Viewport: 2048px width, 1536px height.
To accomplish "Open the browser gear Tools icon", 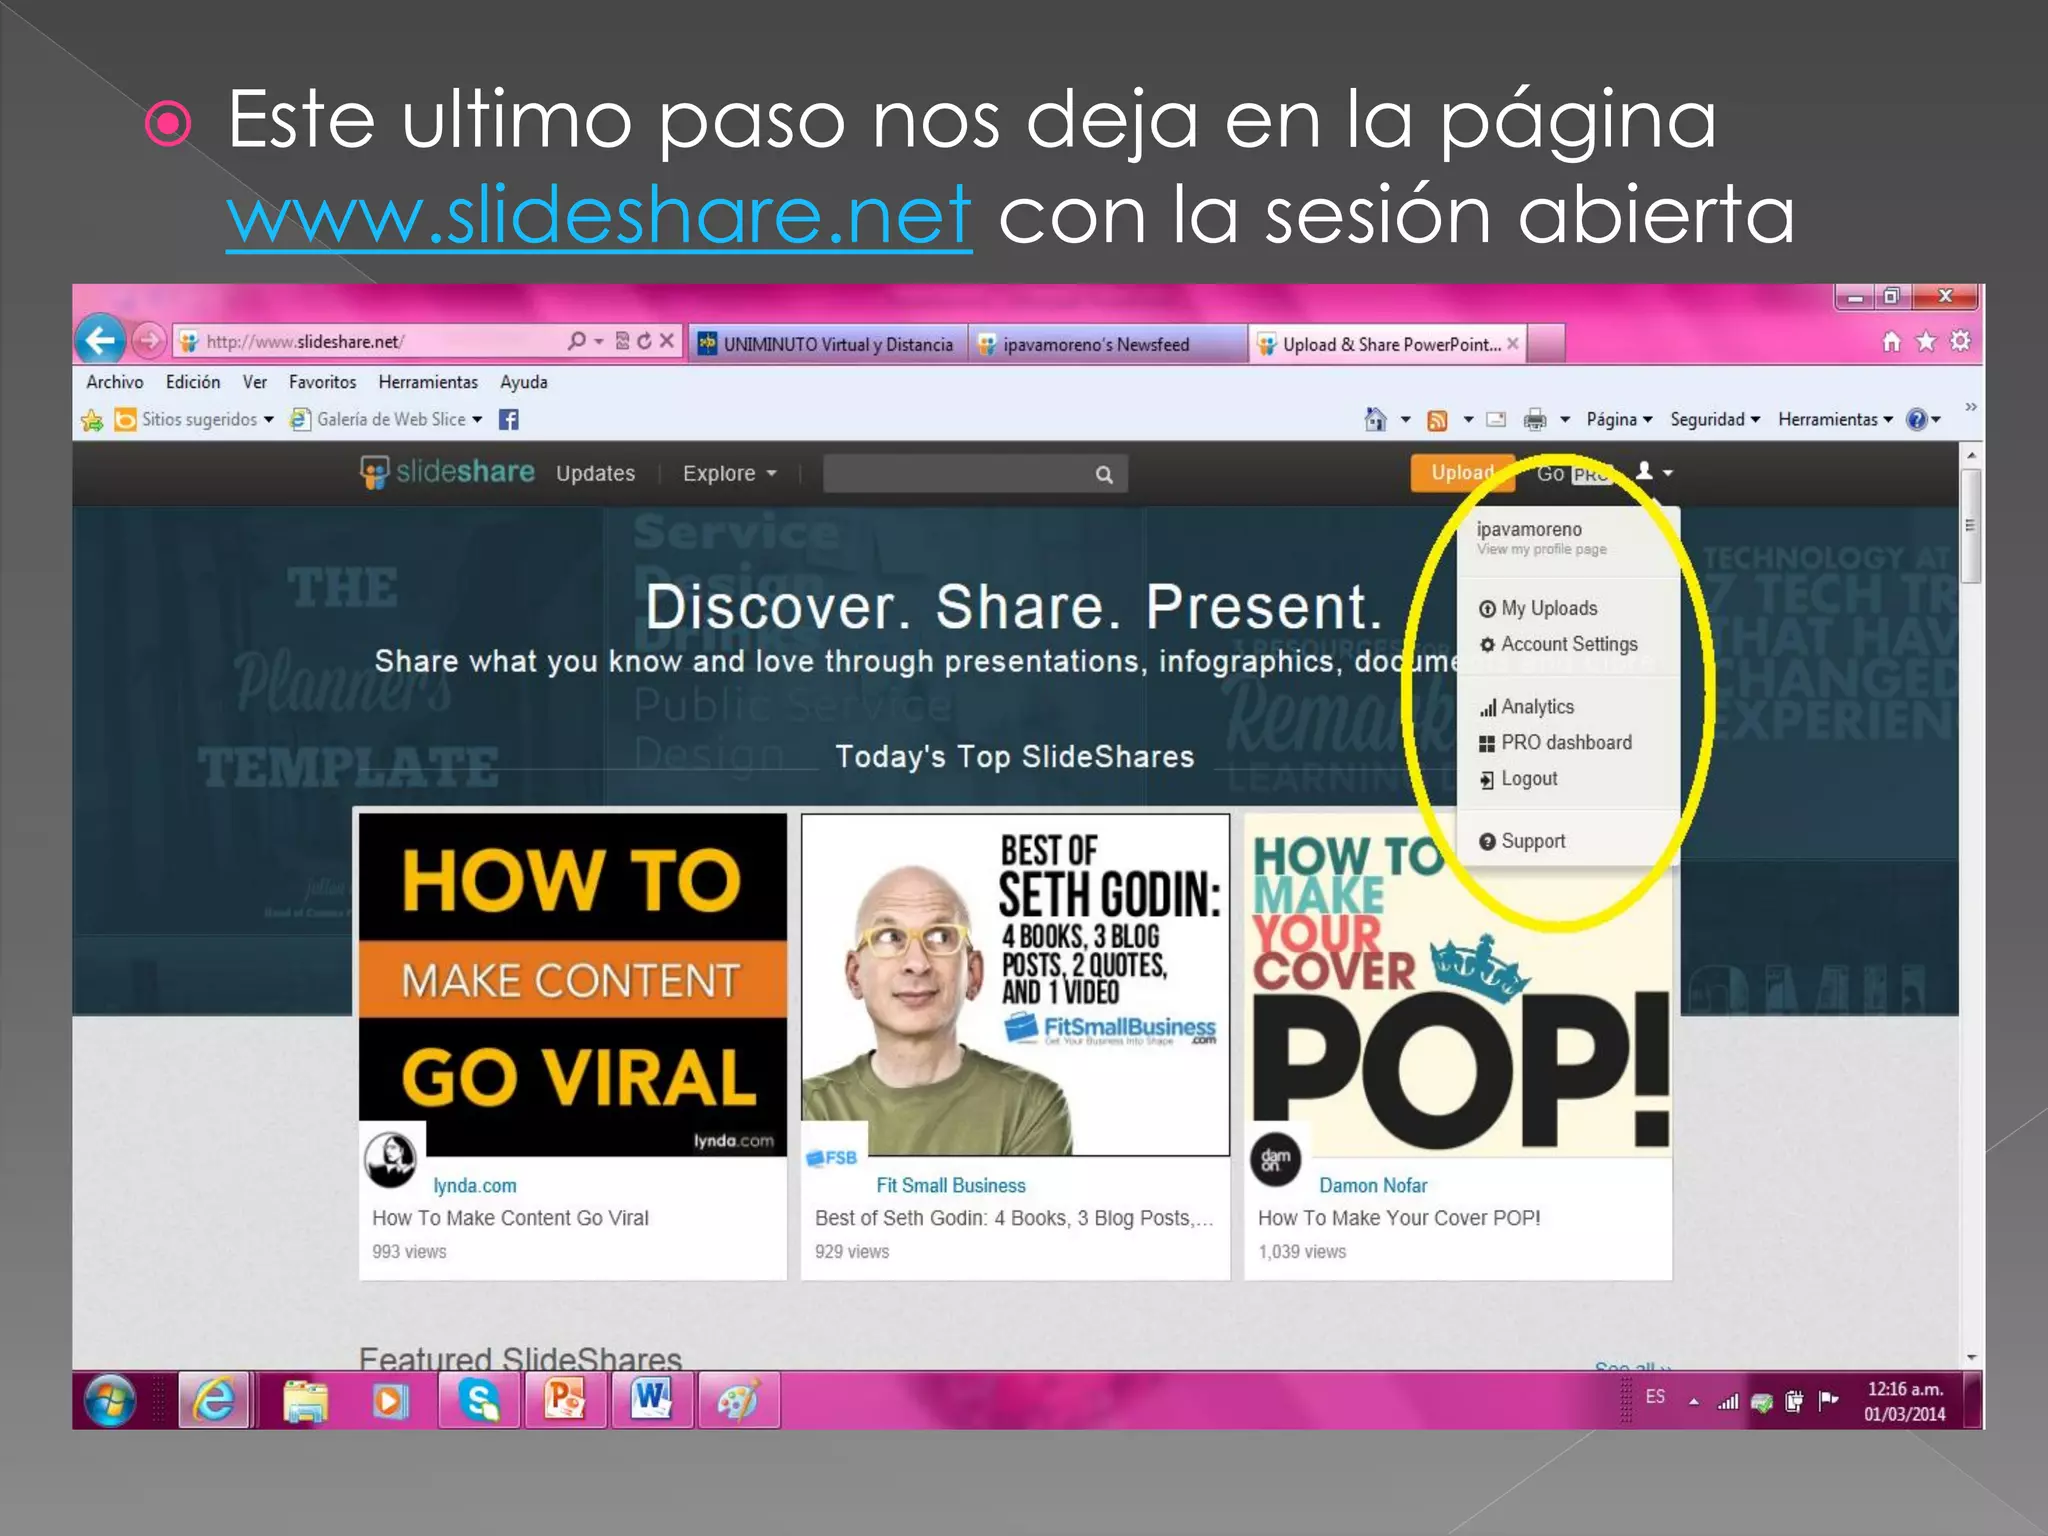I will (x=1960, y=341).
